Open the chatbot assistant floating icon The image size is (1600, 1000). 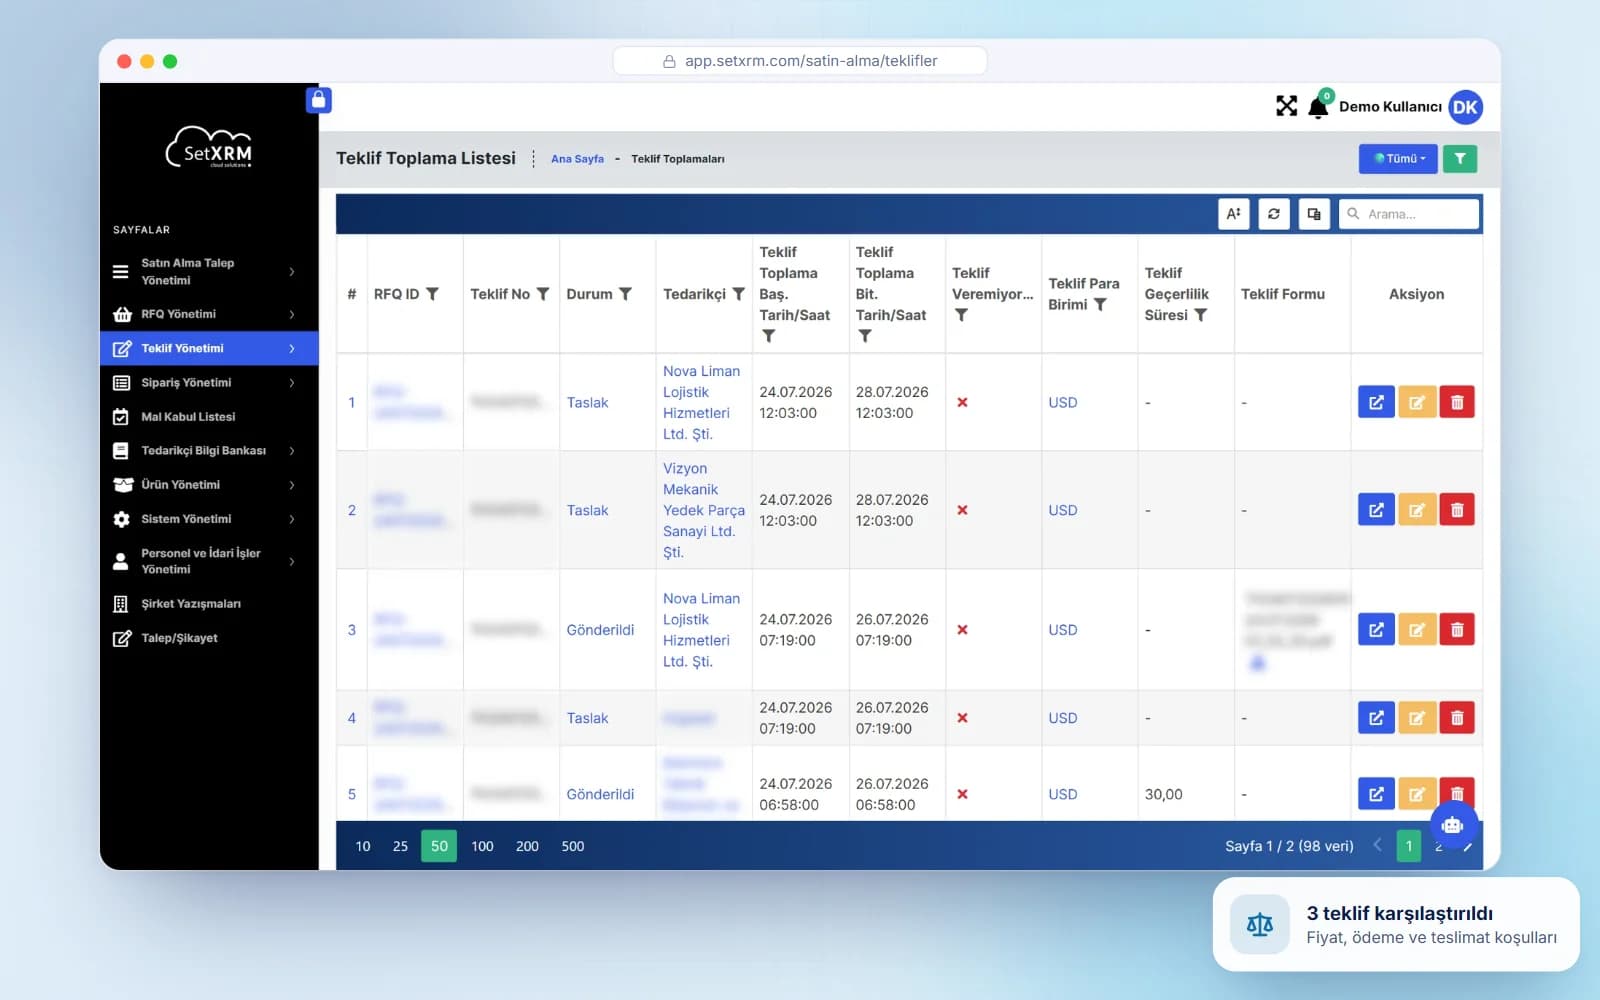1452,825
